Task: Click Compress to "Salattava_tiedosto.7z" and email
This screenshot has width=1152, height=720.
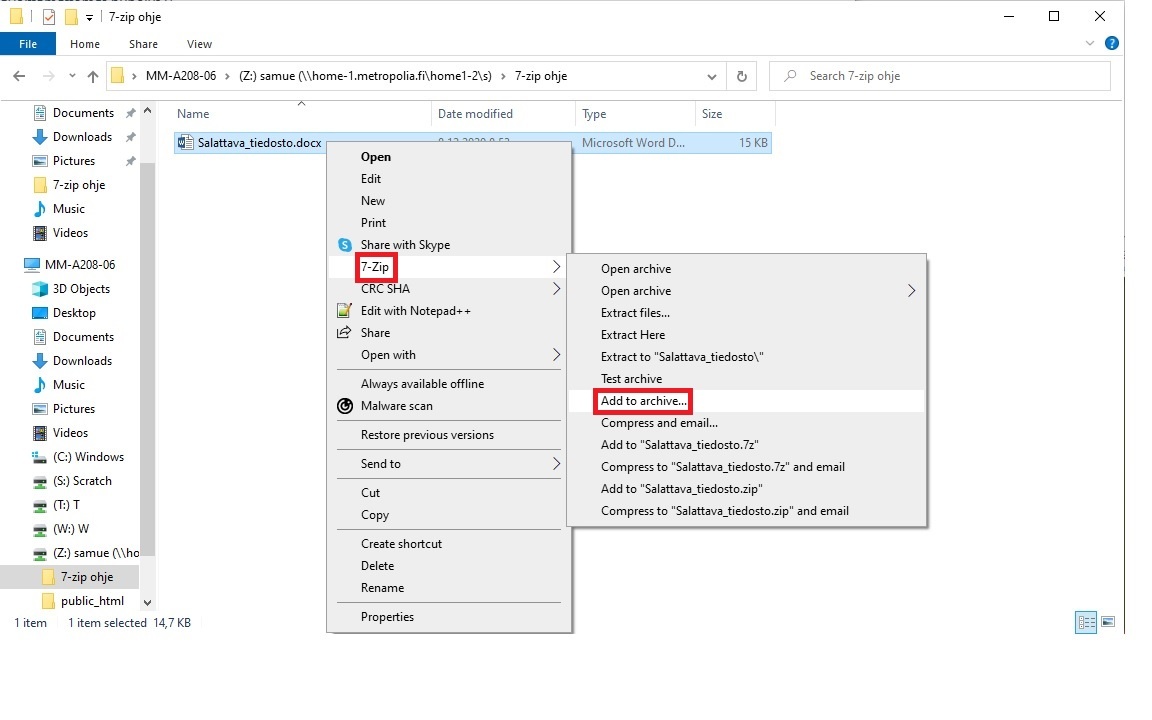Action: (x=723, y=467)
